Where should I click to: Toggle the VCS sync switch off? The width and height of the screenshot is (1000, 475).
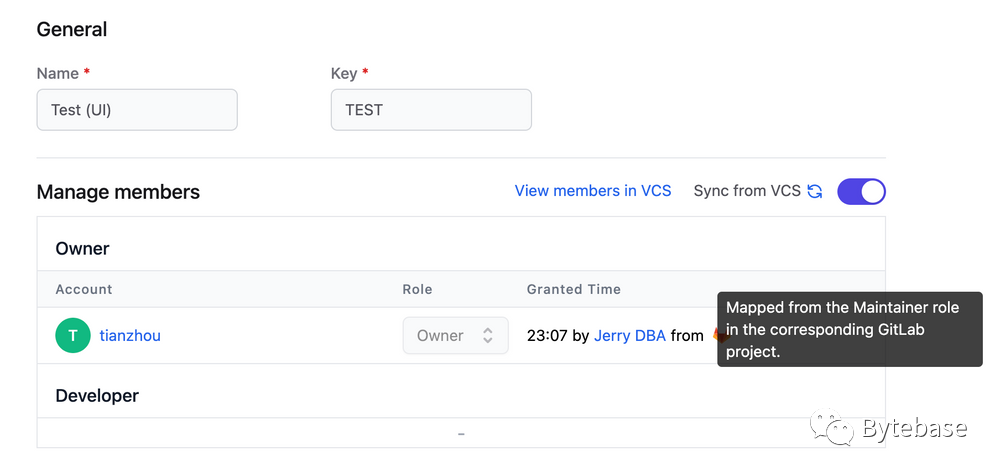pos(861,191)
